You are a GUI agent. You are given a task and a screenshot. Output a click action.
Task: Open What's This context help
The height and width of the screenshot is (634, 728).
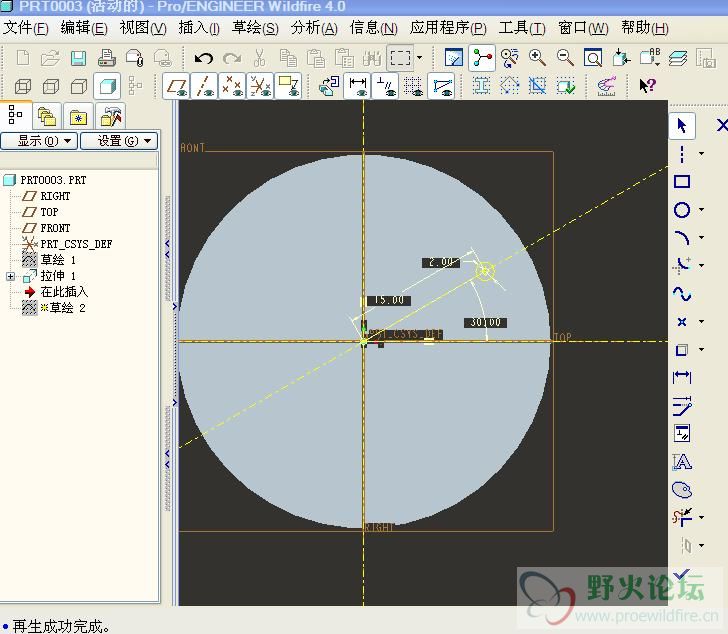(x=647, y=86)
